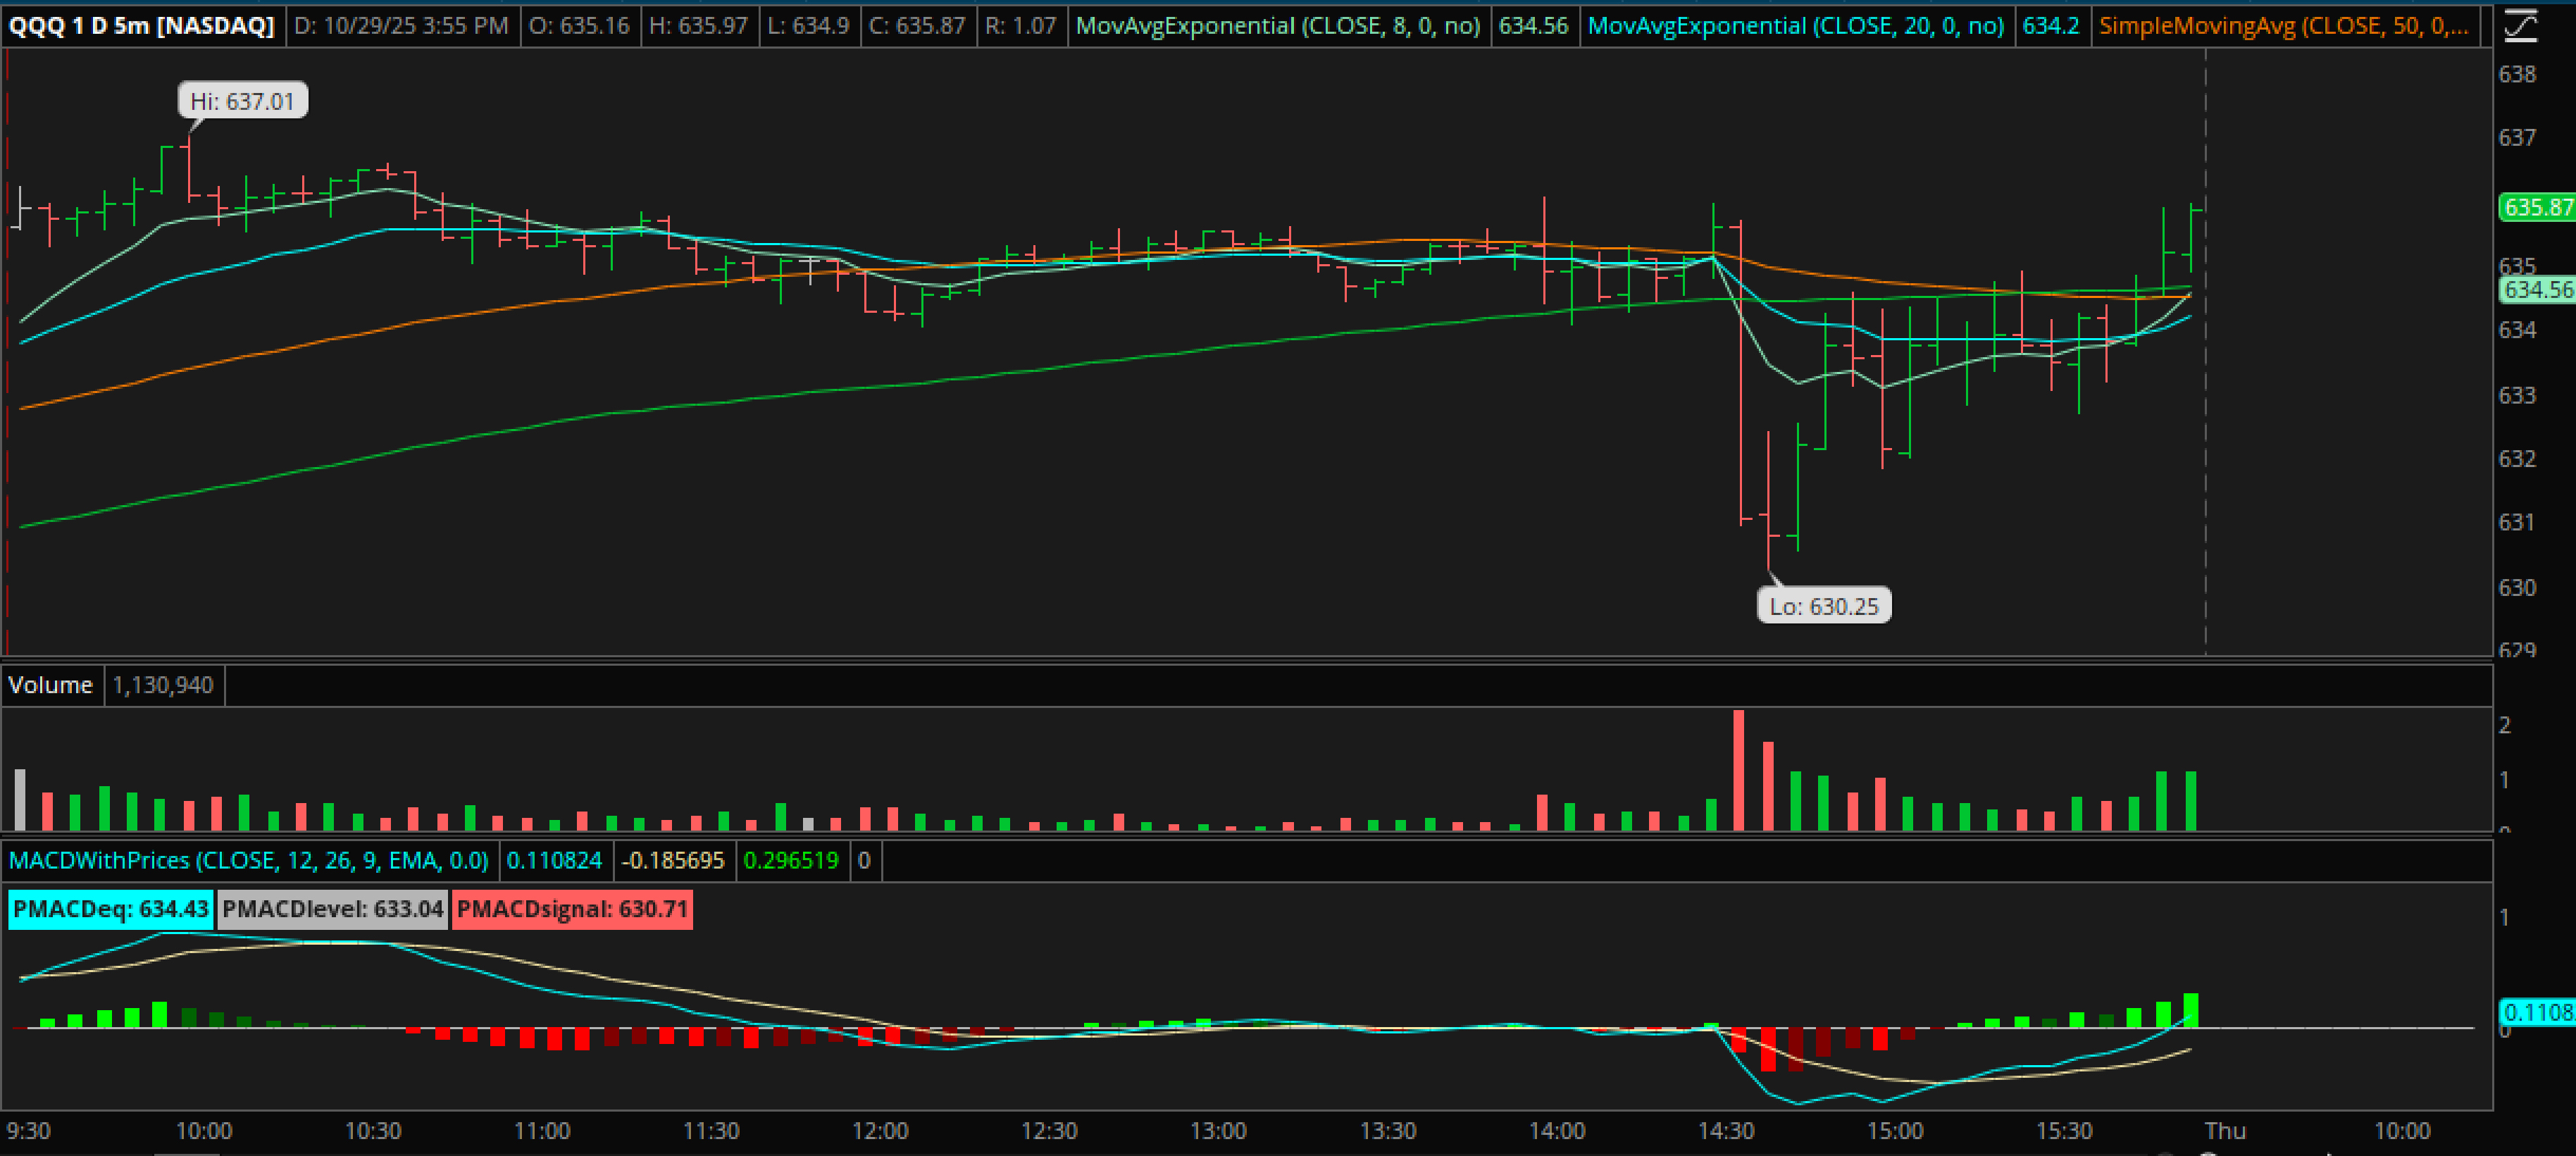The height and width of the screenshot is (1156, 2576).
Task: Click the 634.56 EMA value tag on axis
Action: [x=2537, y=290]
